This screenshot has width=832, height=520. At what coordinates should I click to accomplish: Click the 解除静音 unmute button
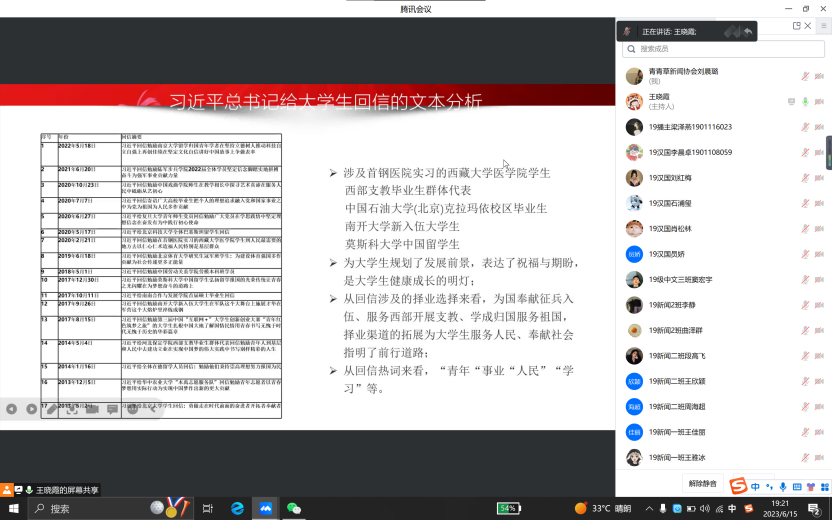(703, 483)
